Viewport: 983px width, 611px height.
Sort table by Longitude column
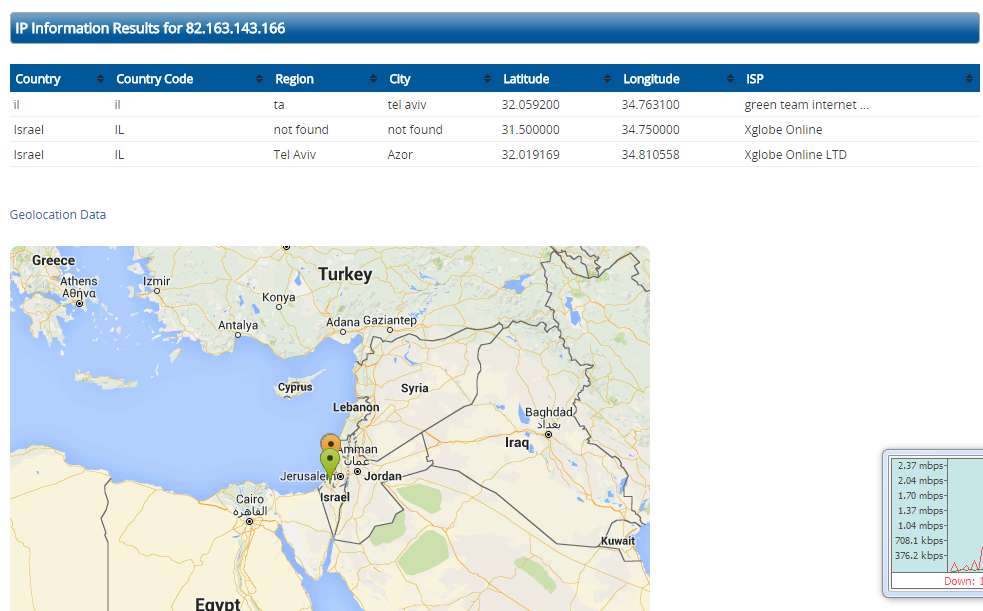[x=680, y=79]
